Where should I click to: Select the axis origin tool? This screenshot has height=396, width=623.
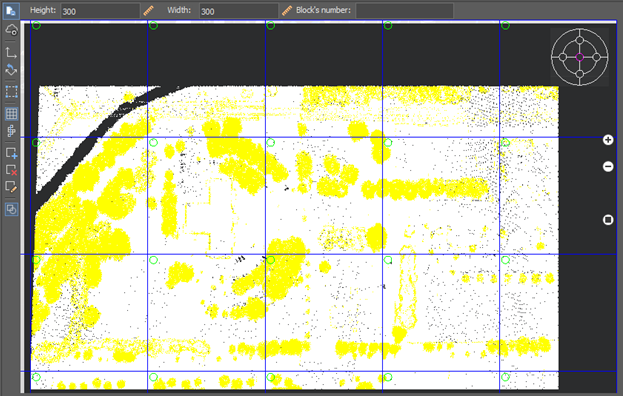(11, 52)
